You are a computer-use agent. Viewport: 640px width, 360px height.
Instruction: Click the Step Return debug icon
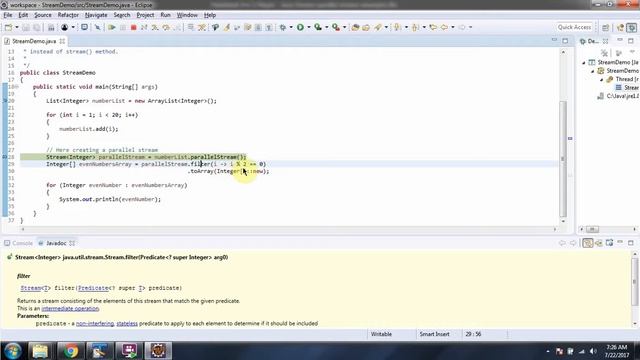coord(177,27)
